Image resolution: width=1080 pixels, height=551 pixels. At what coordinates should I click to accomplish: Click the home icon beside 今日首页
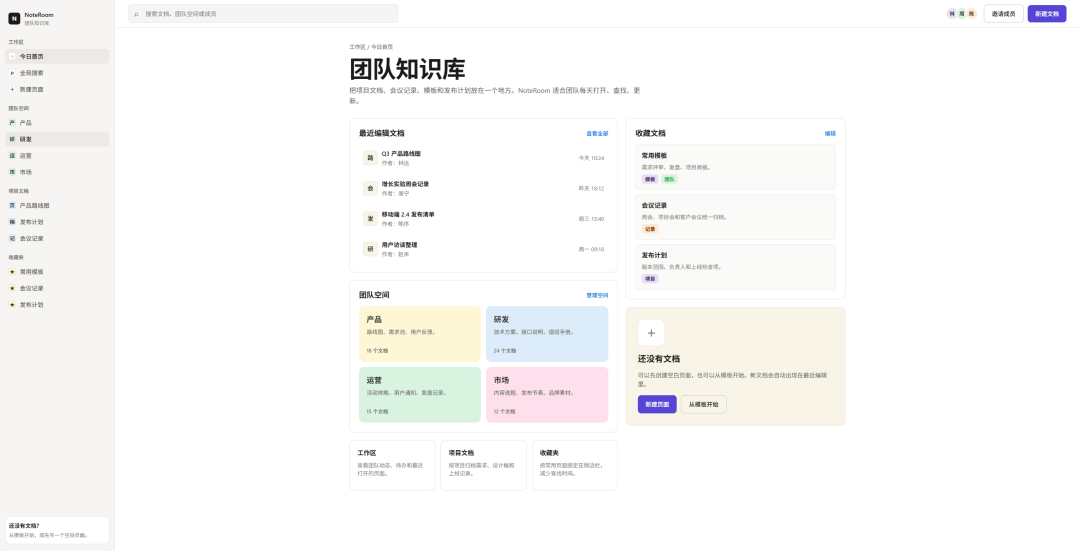point(12,56)
